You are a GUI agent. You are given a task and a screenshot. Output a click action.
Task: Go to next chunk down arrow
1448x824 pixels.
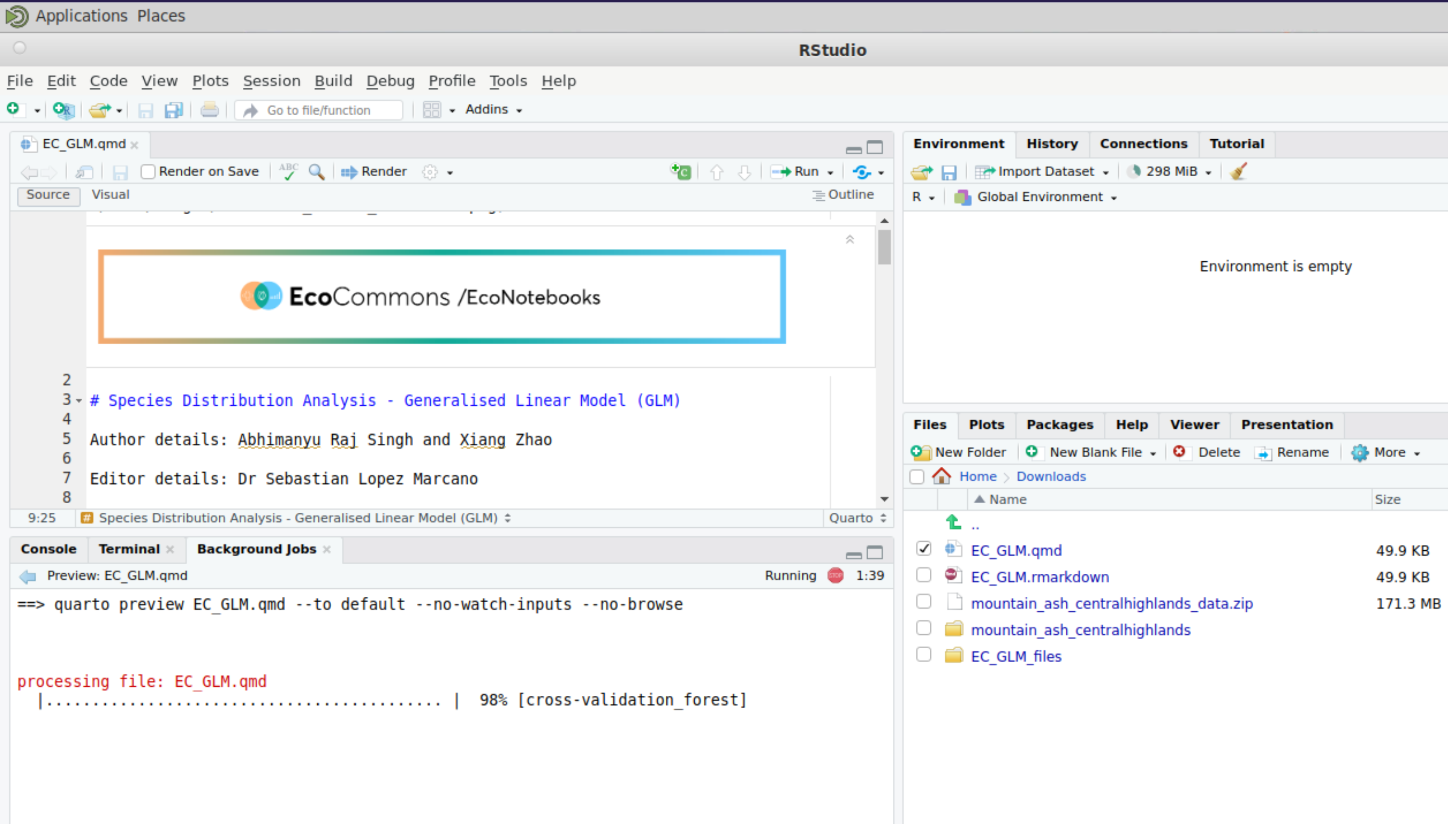pos(744,172)
